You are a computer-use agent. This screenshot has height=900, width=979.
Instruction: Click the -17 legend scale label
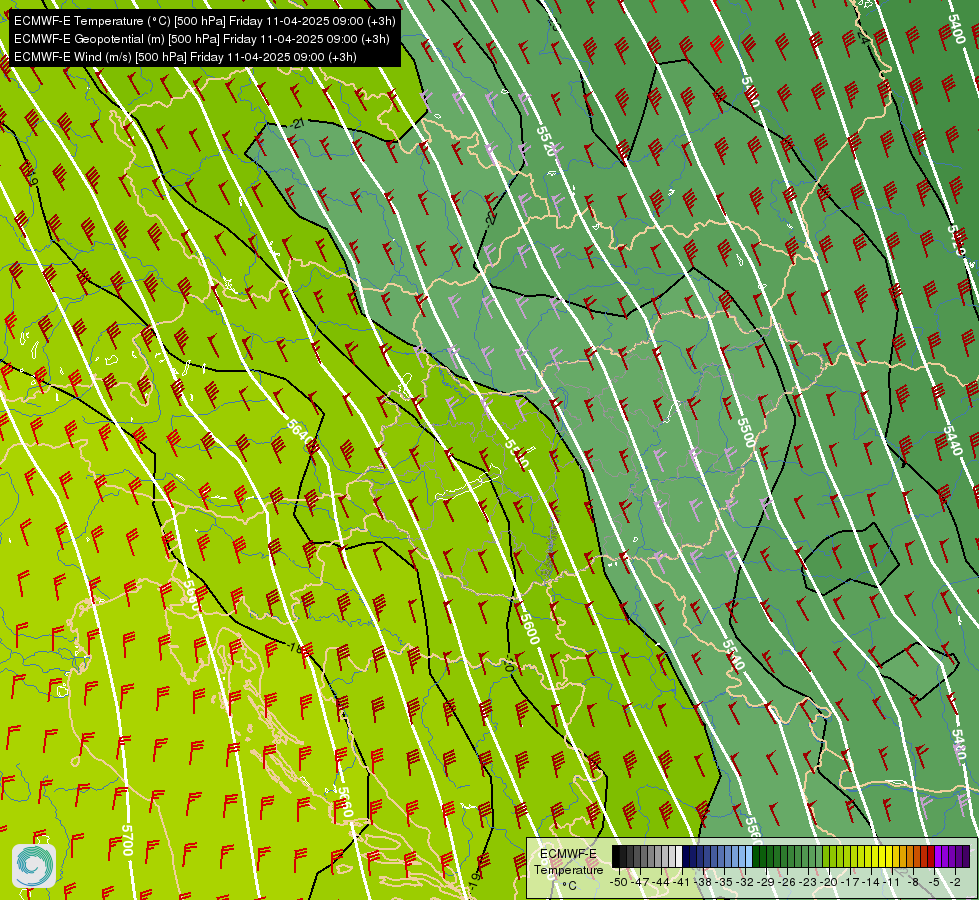point(850,883)
